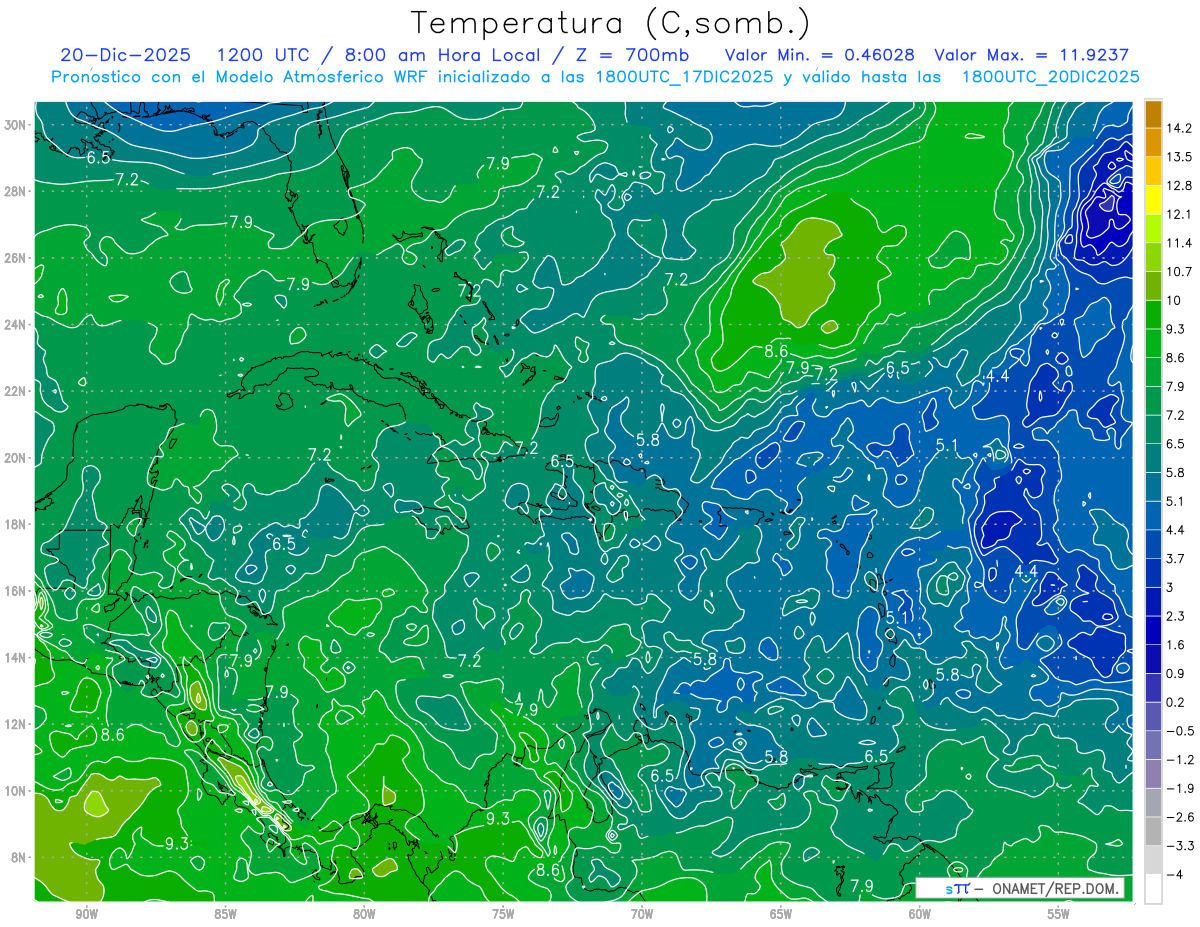Click the '30N' latitude axis label
Screen dimensions: 1200x927
click(x=14, y=124)
